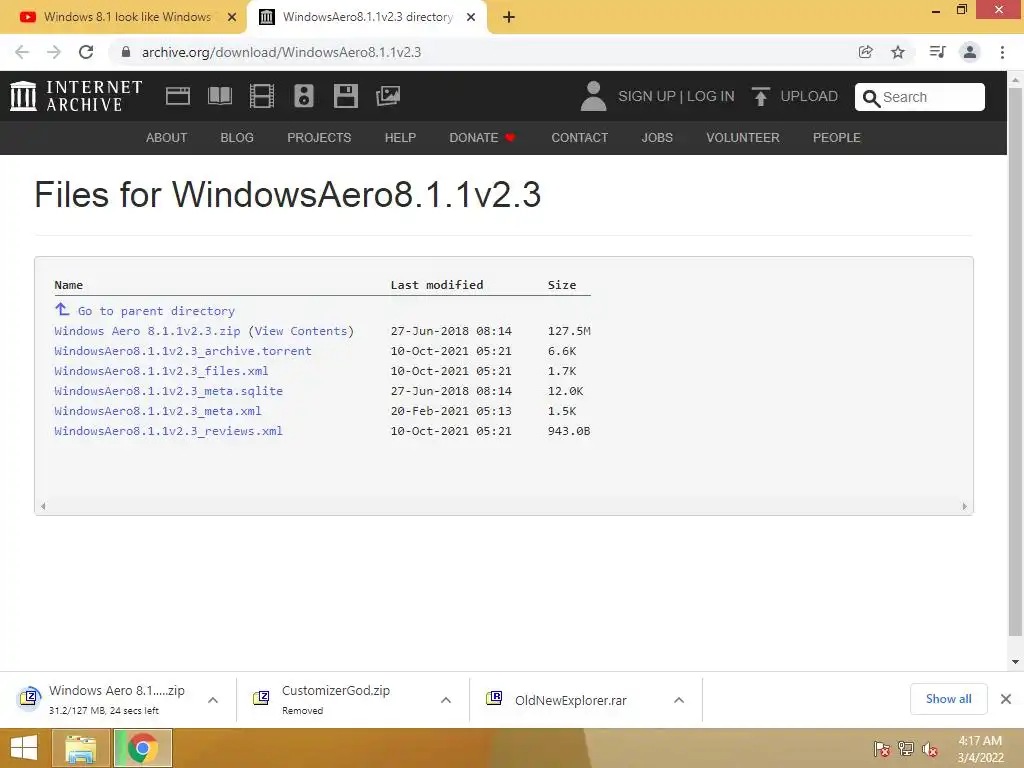Viewport: 1024px width, 768px height.
Task: Click the View Contents link
Action: coord(301,331)
